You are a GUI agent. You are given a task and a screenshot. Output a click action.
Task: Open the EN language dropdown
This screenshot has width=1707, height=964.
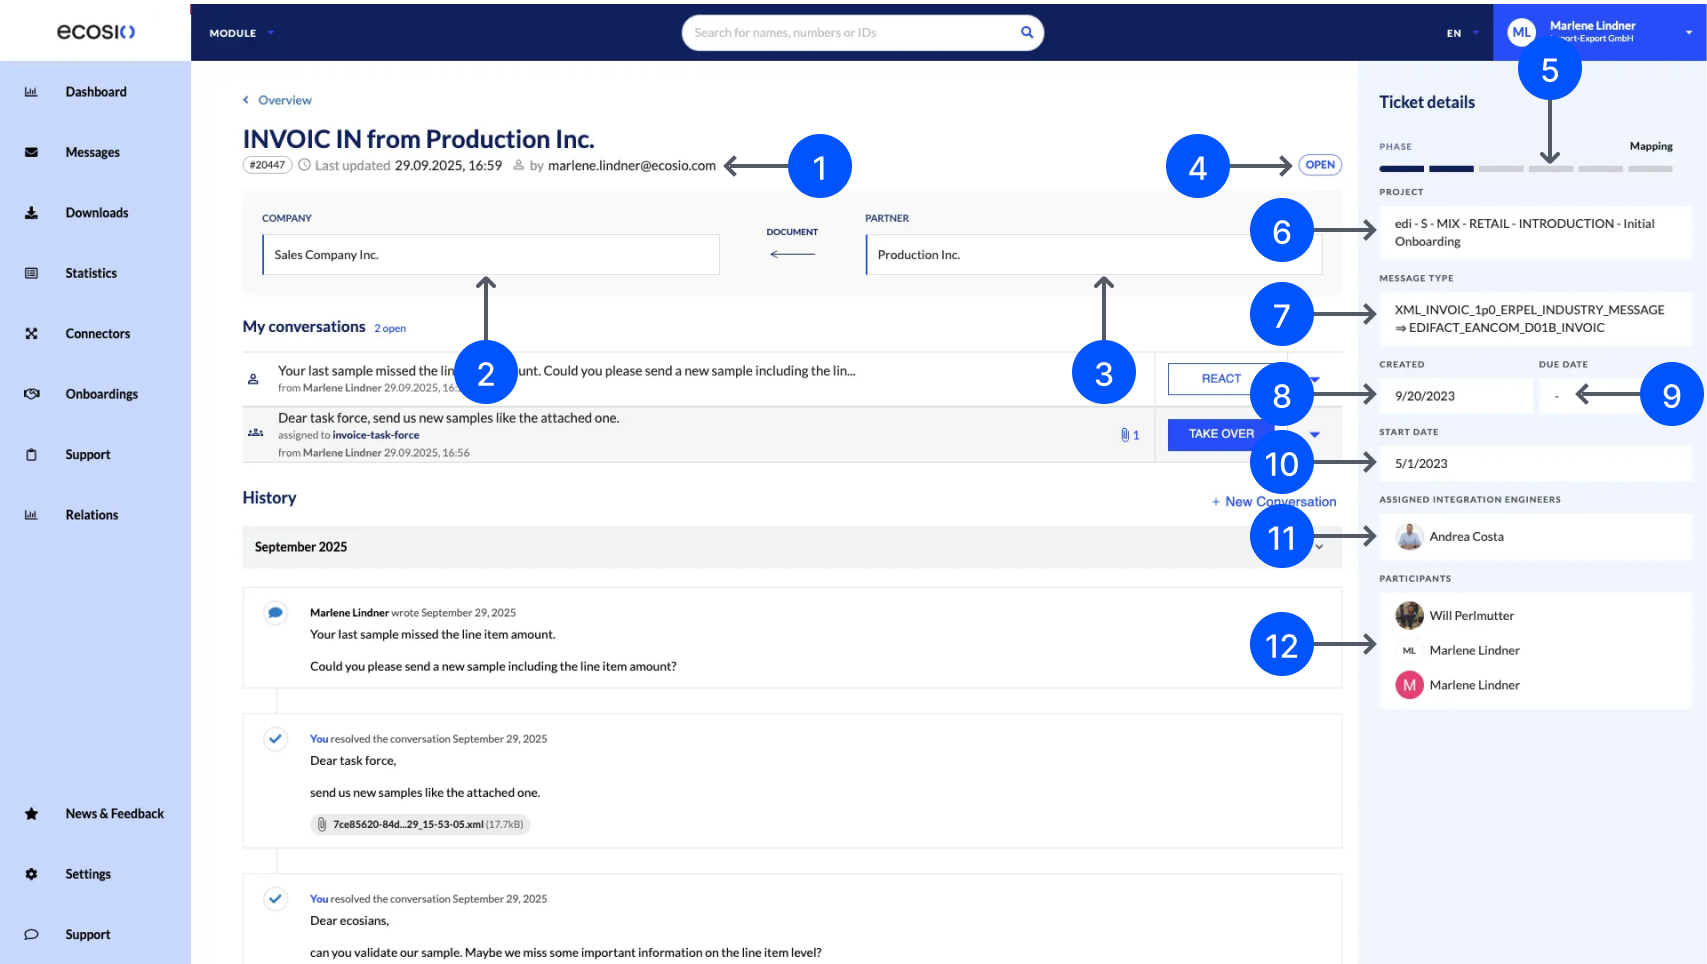point(1462,33)
